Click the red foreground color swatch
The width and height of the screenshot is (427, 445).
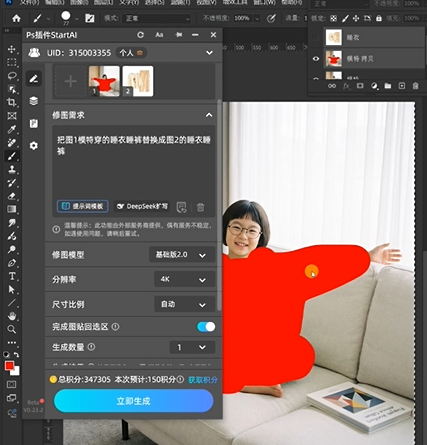9,366
